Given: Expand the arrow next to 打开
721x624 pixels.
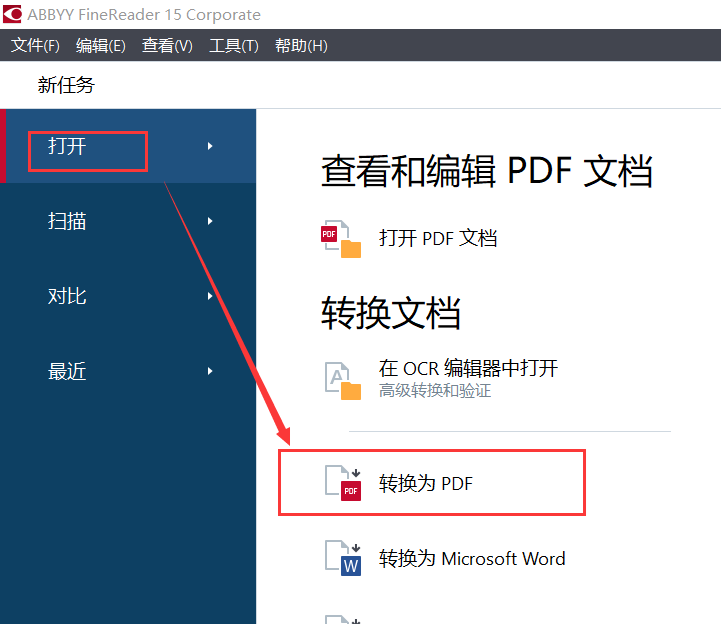Looking at the screenshot, I should [x=210, y=146].
